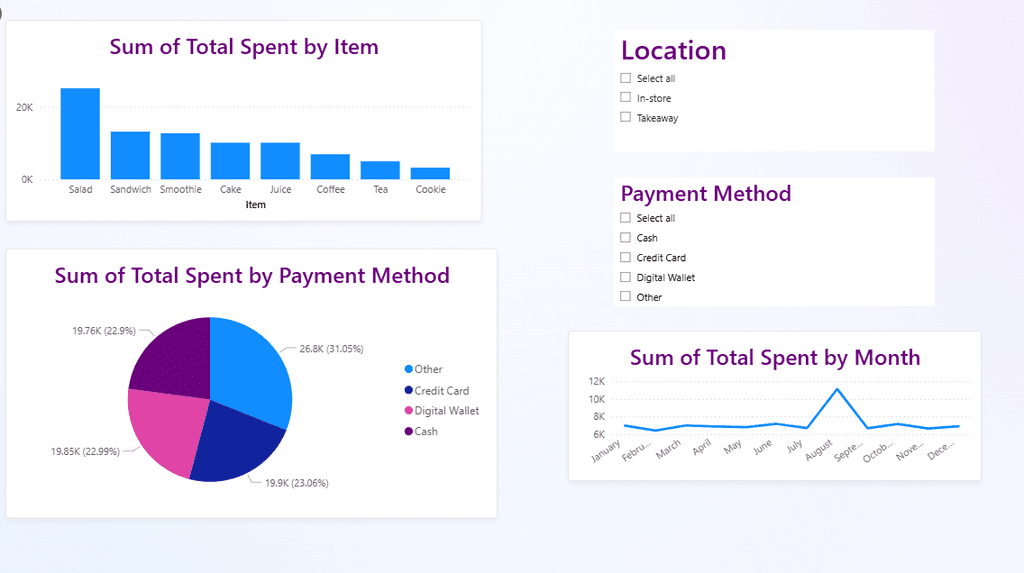Click the April label on month axis
This screenshot has height=573, width=1024.
click(701, 447)
